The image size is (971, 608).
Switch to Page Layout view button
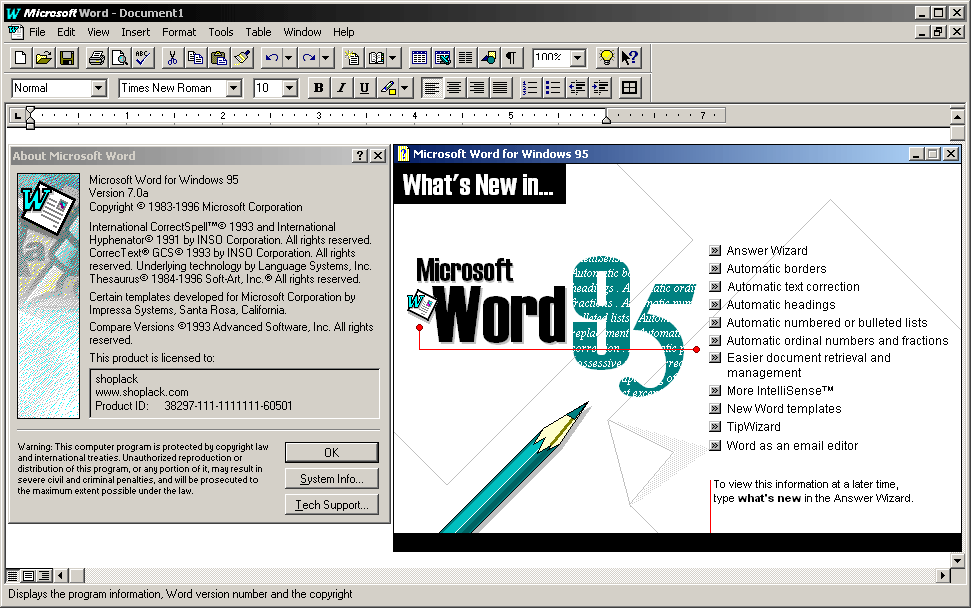(x=28, y=576)
